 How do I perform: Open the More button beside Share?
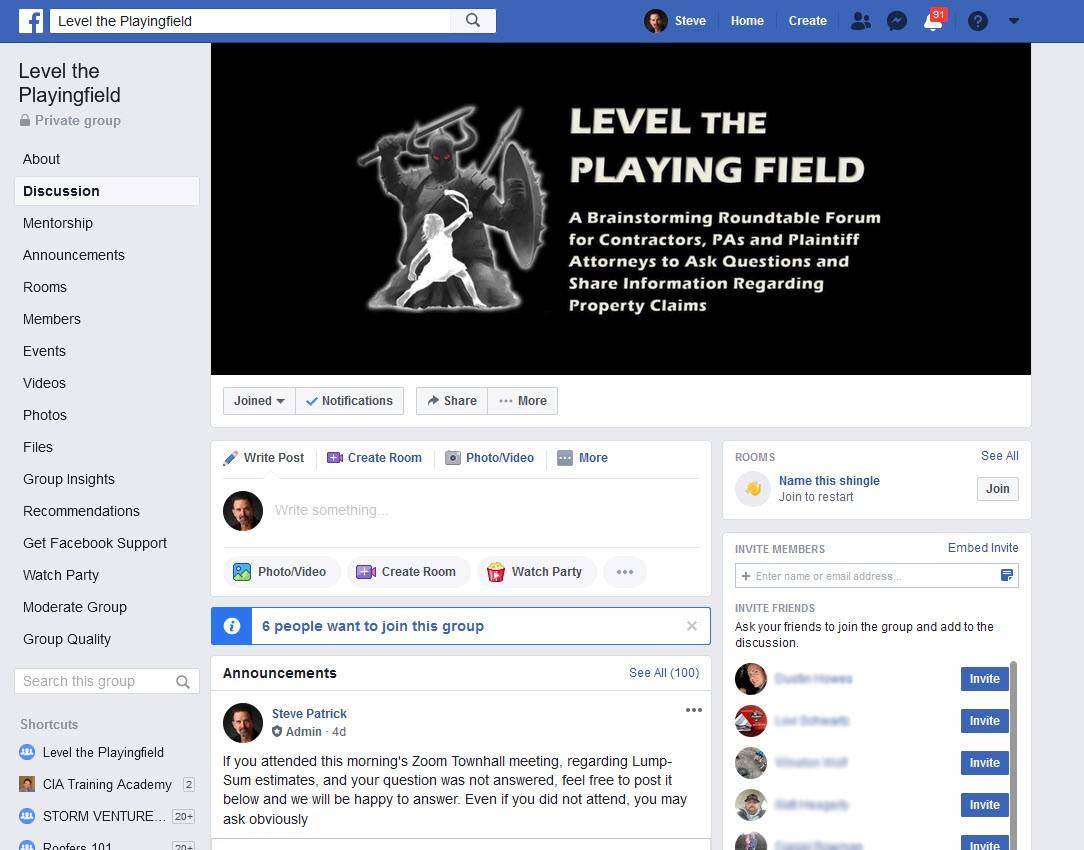523,401
